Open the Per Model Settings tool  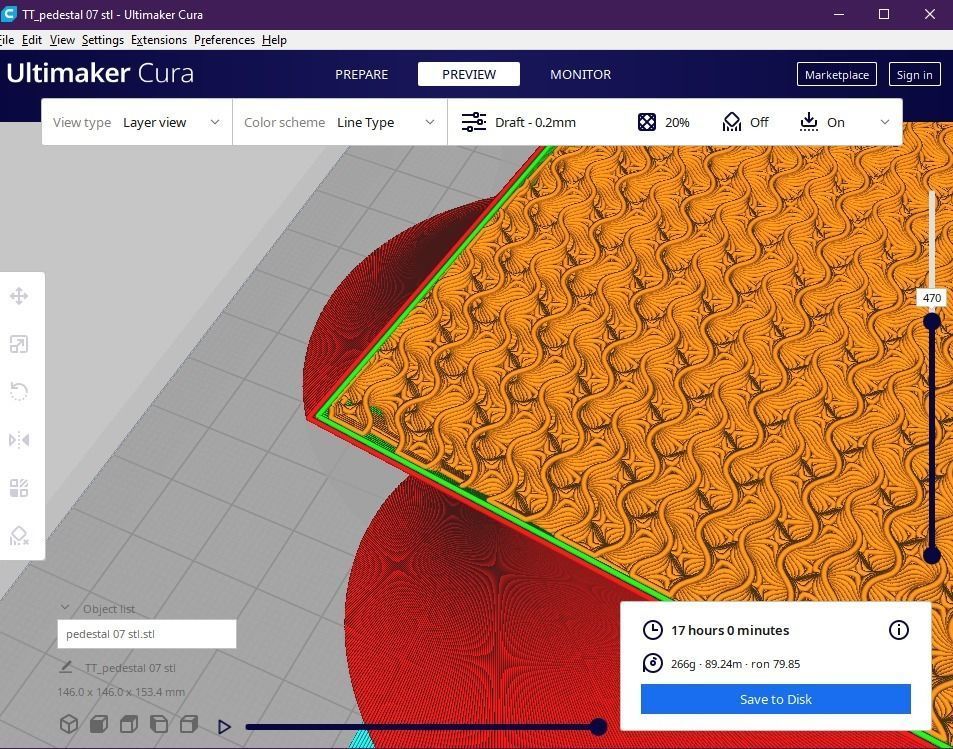click(19, 488)
